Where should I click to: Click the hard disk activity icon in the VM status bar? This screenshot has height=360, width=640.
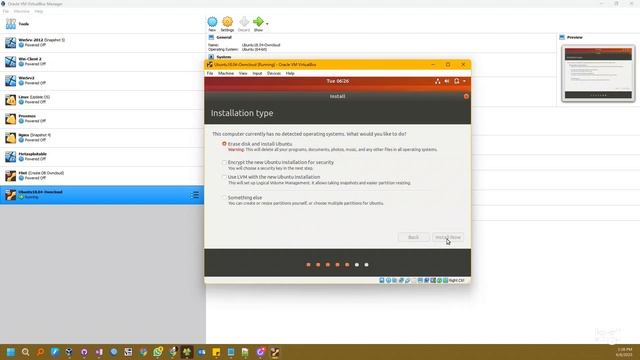(x=382, y=280)
